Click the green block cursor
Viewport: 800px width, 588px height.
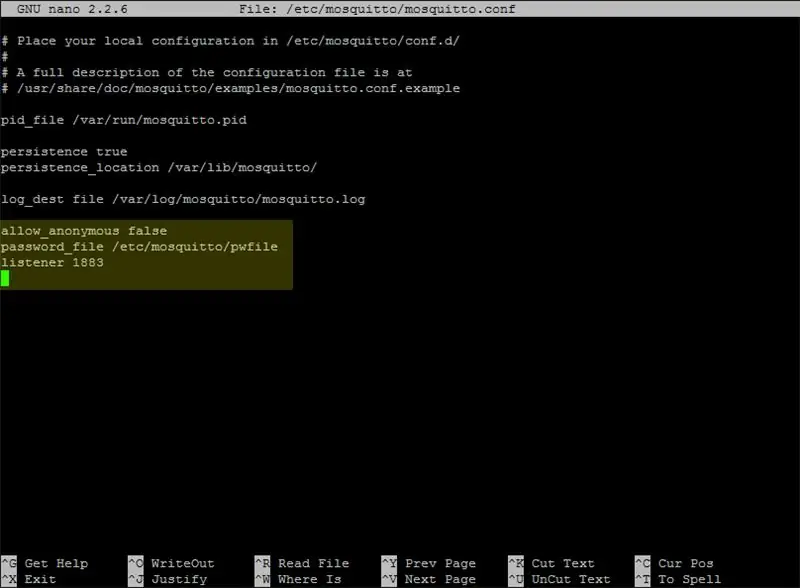5,278
